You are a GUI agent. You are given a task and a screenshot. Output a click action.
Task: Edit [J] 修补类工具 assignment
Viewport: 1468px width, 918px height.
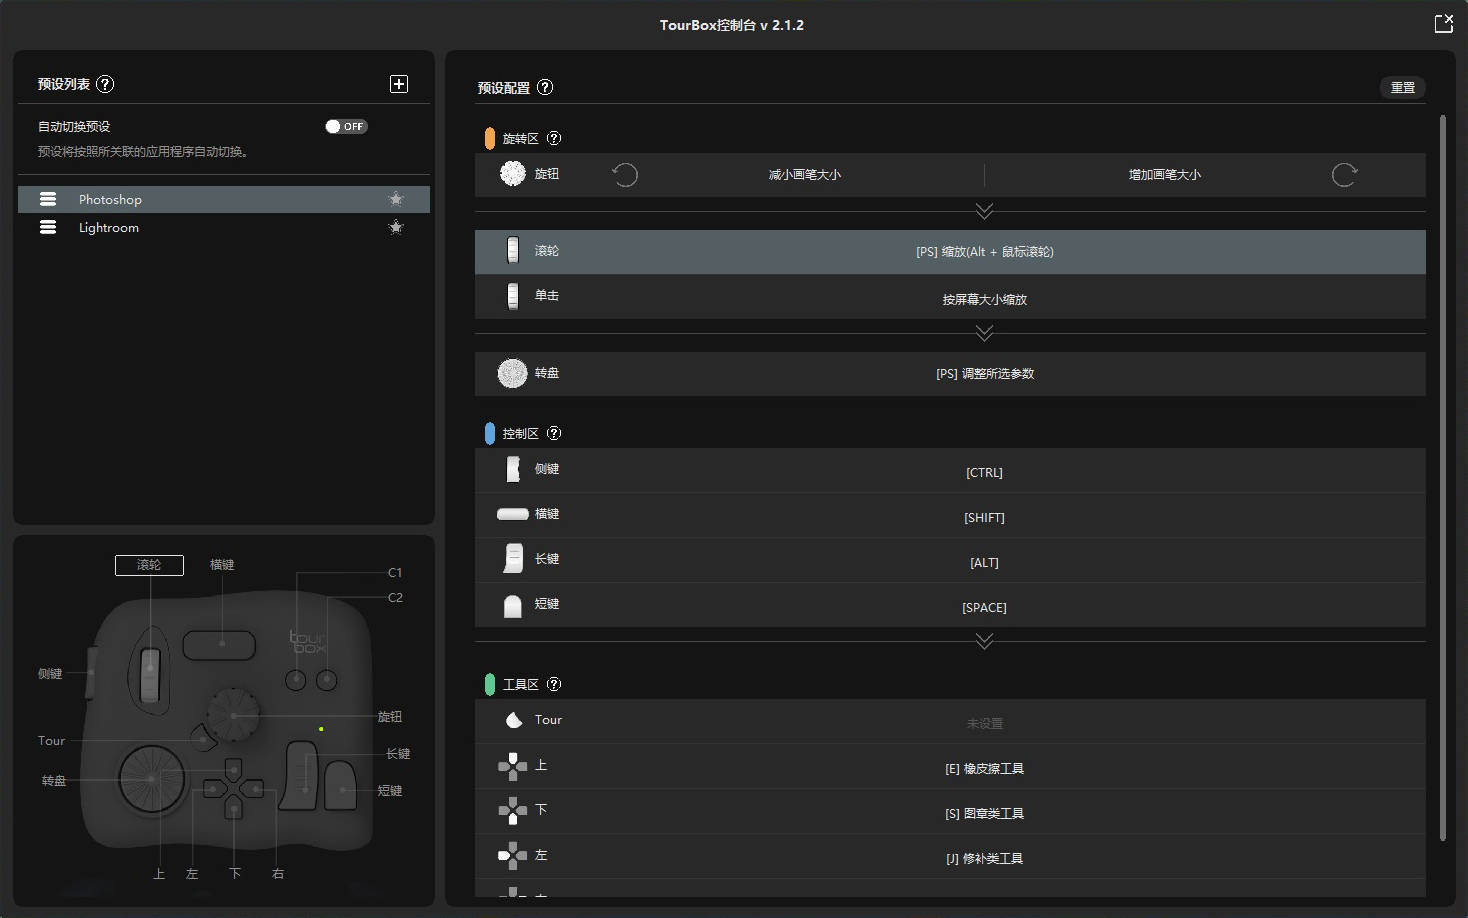tap(985, 859)
